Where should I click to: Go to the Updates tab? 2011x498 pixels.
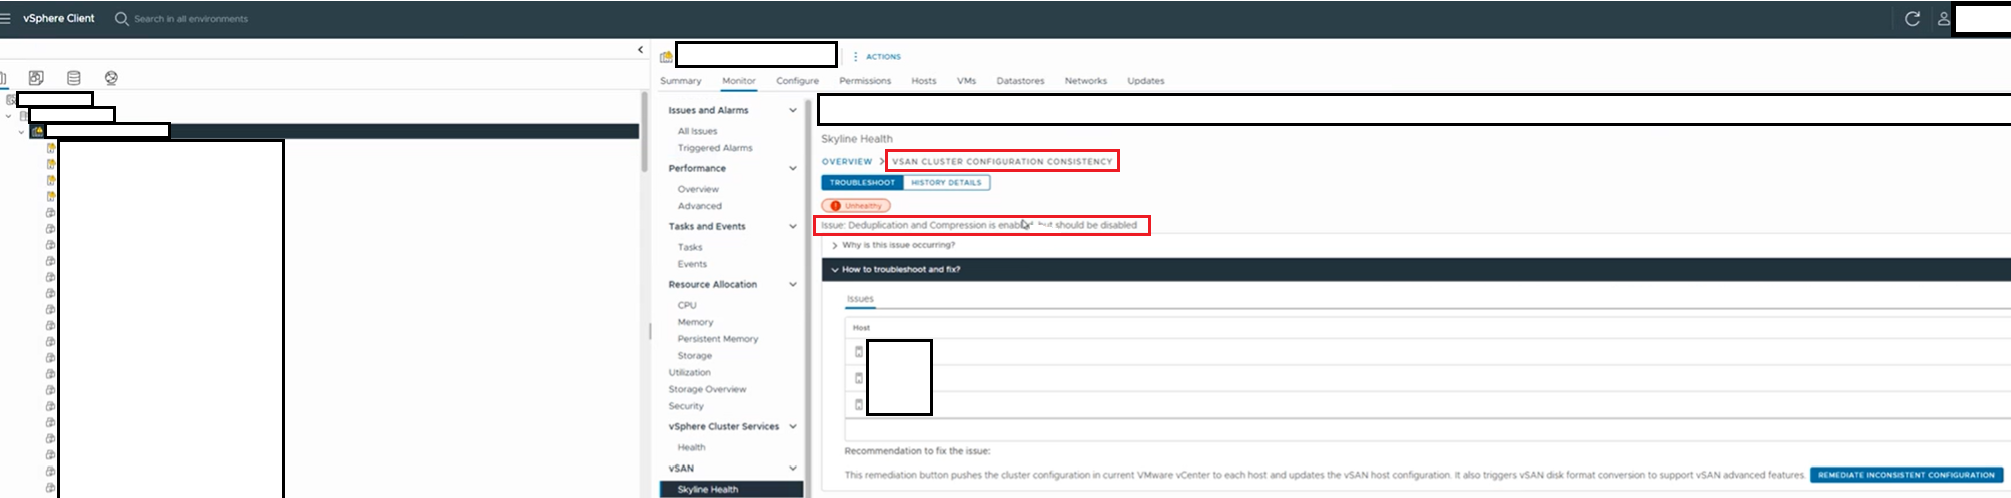pyautogui.click(x=1145, y=81)
